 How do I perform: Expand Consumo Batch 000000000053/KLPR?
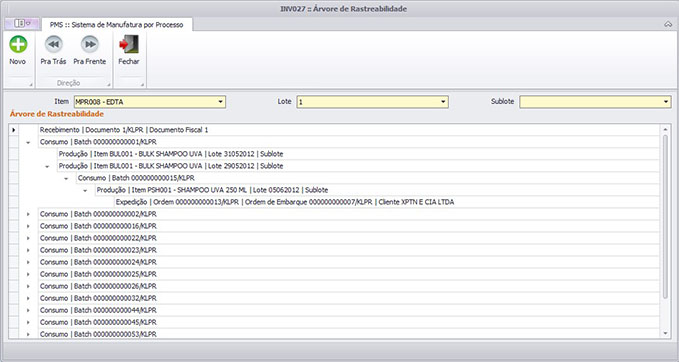pyautogui.click(x=28, y=334)
